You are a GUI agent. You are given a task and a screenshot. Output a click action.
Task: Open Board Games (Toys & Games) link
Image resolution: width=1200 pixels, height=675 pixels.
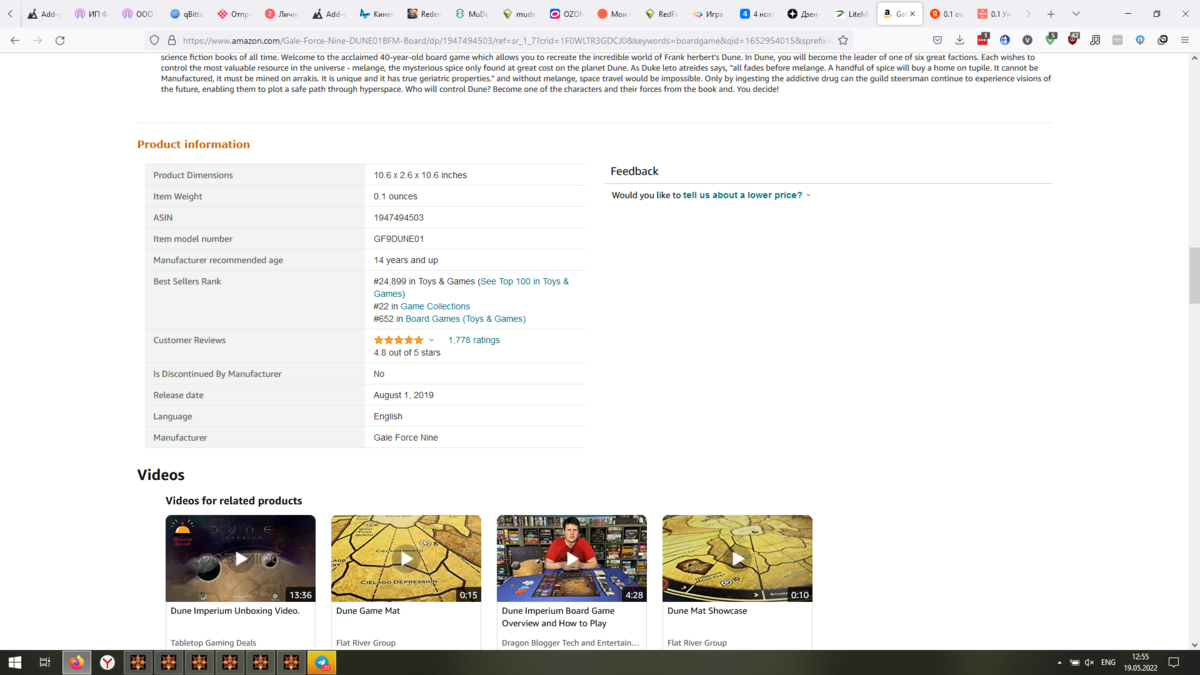[465, 319]
